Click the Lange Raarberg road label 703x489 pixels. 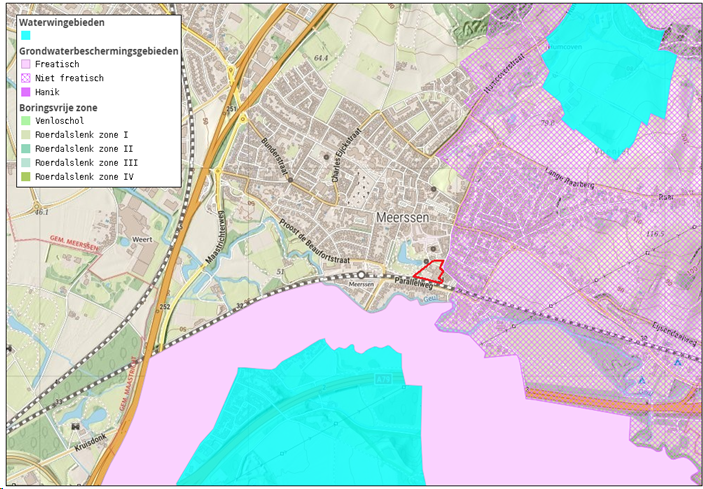[x=569, y=178]
